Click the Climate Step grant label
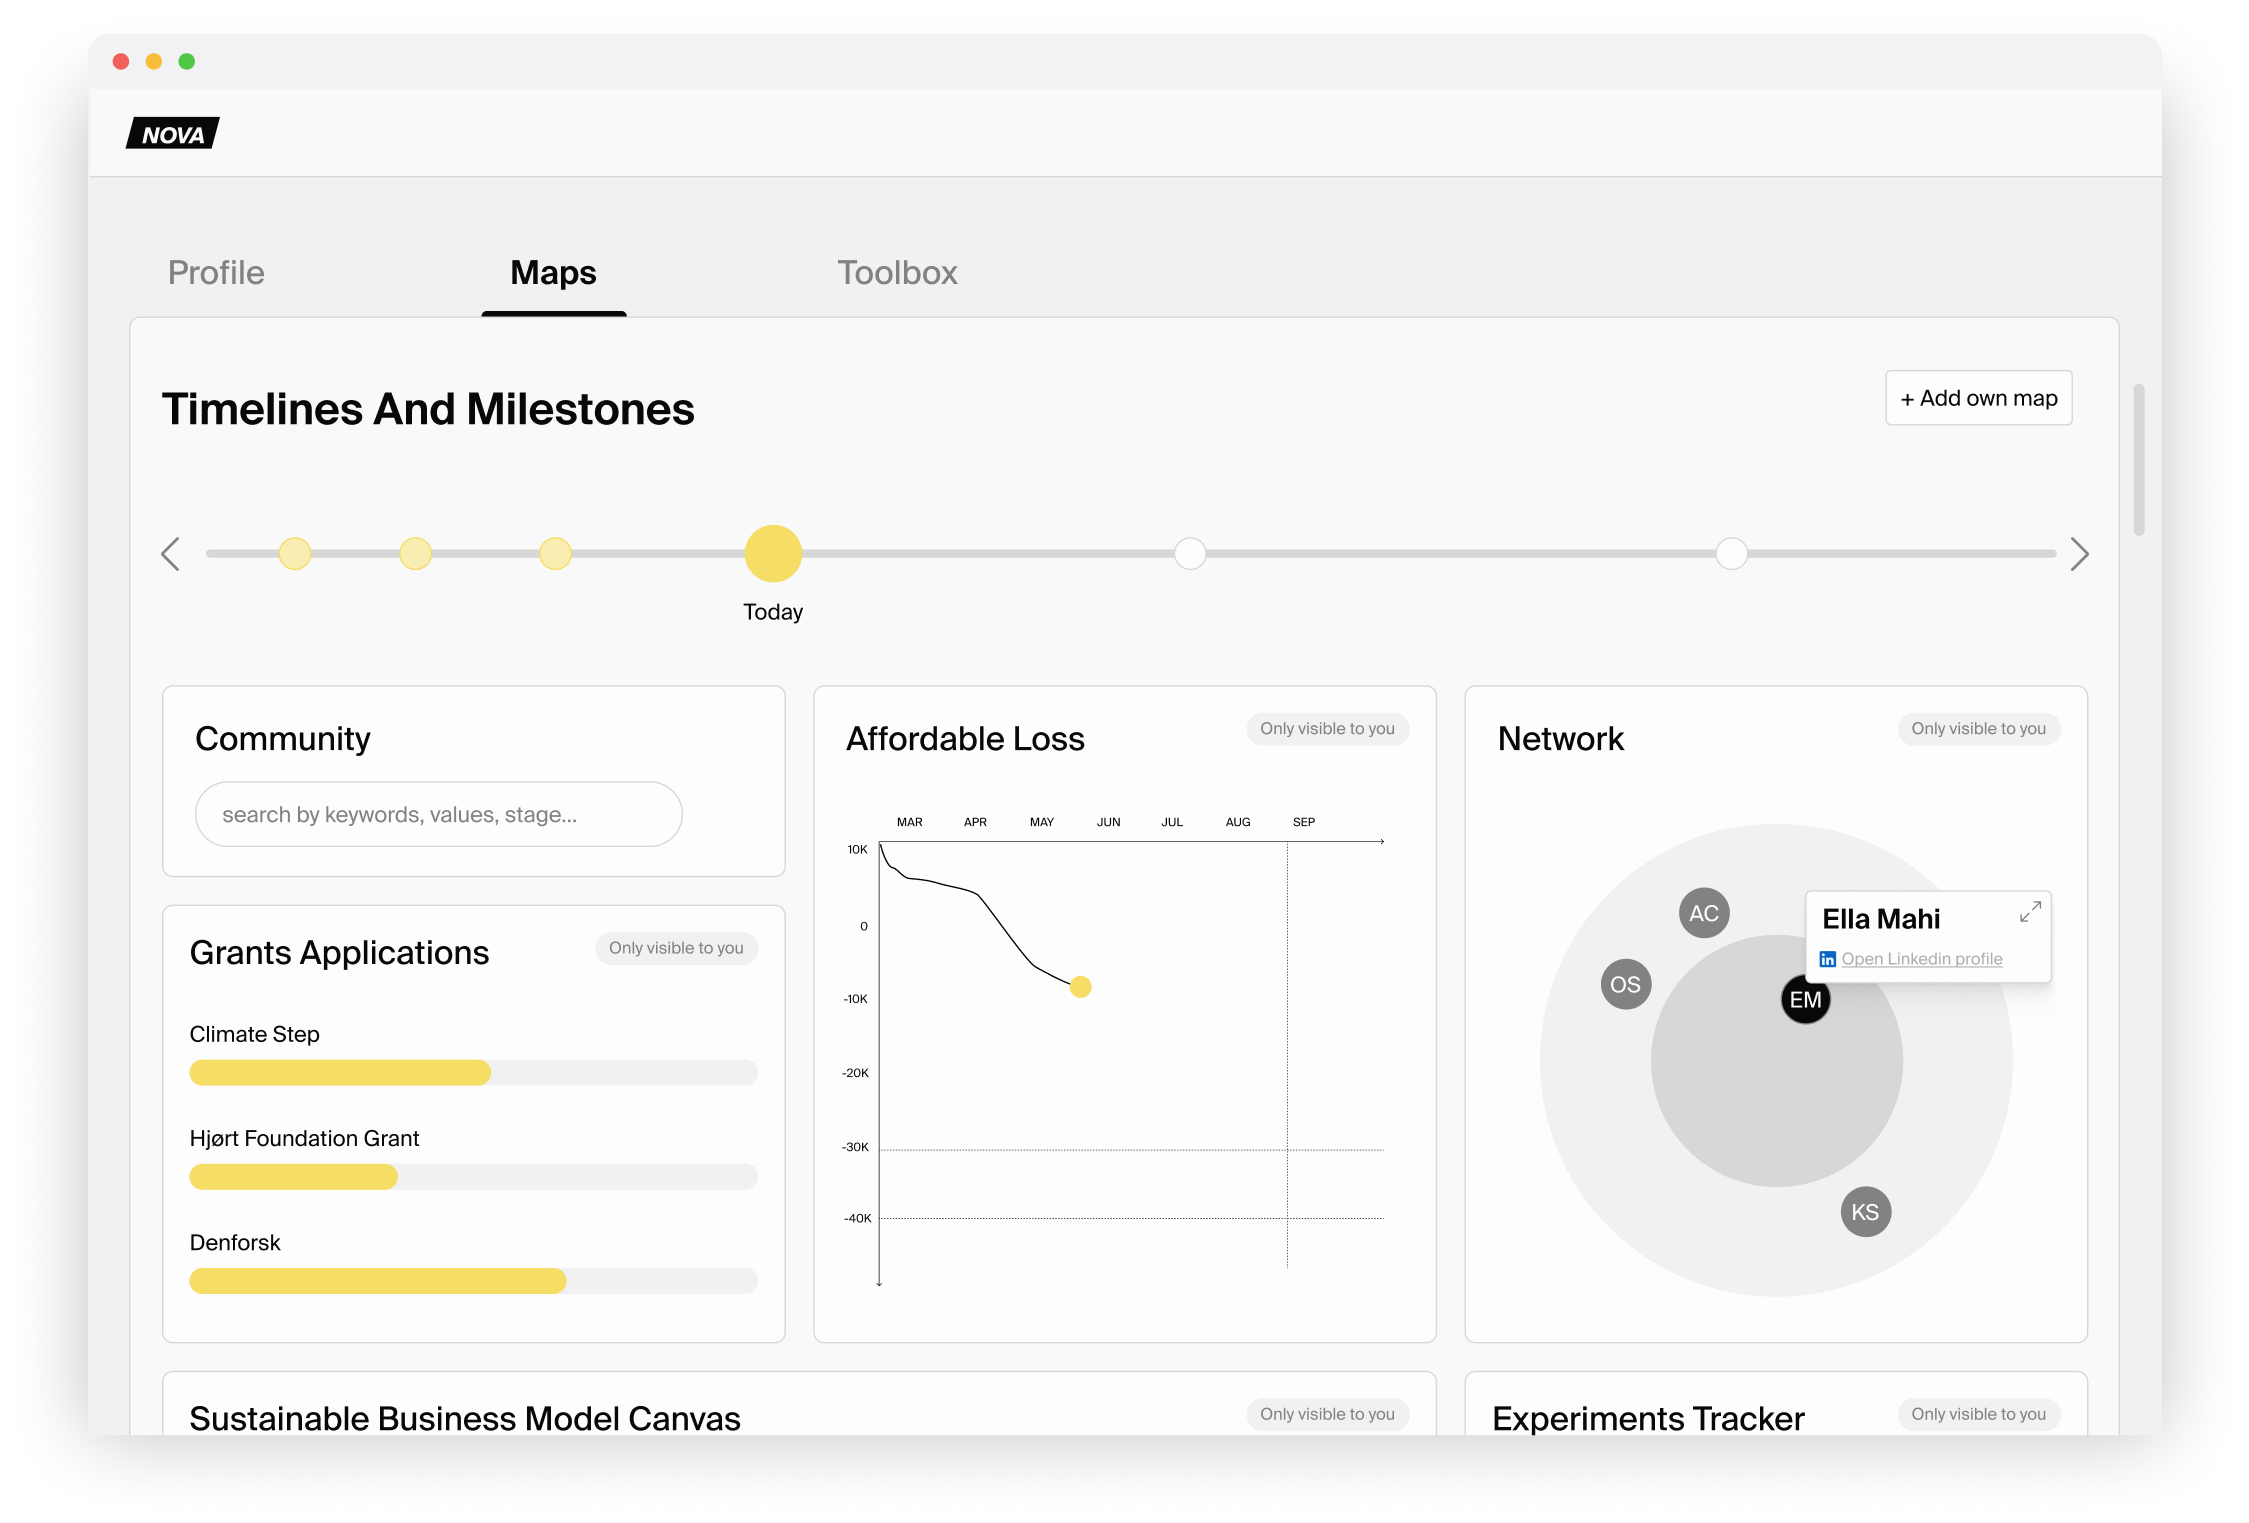Viewport: 2249px width, 1523px height. tap(254, 1033)
